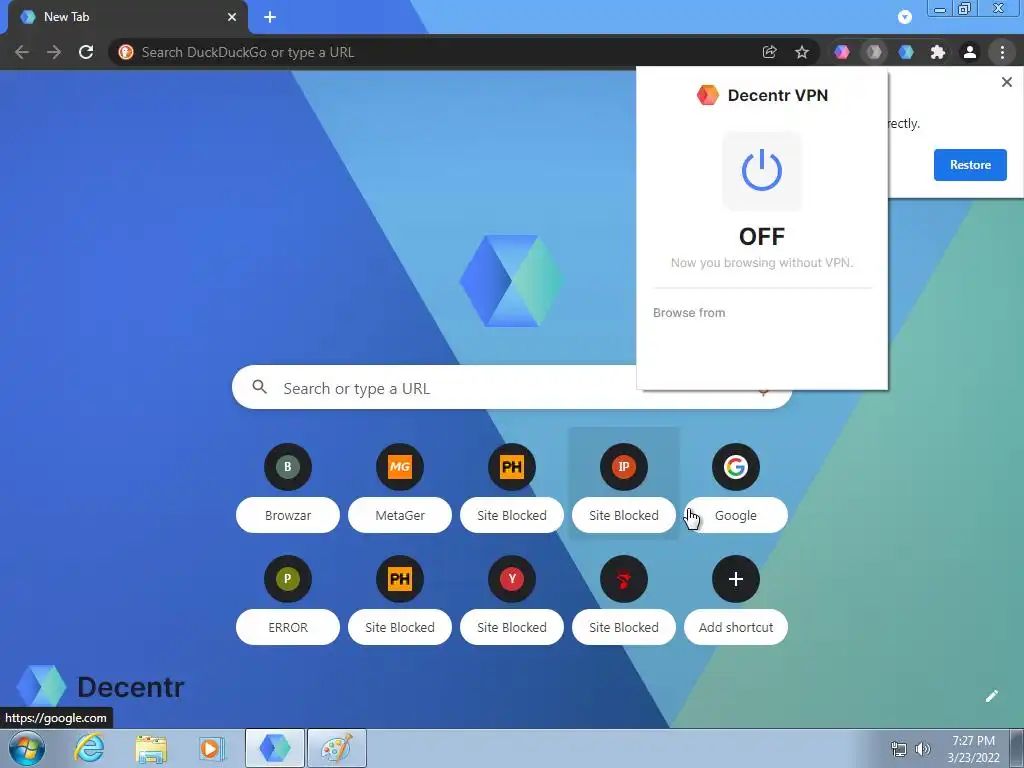
Task: Click the Decentr VPN popup title
Action: click(x=777, y=95)
